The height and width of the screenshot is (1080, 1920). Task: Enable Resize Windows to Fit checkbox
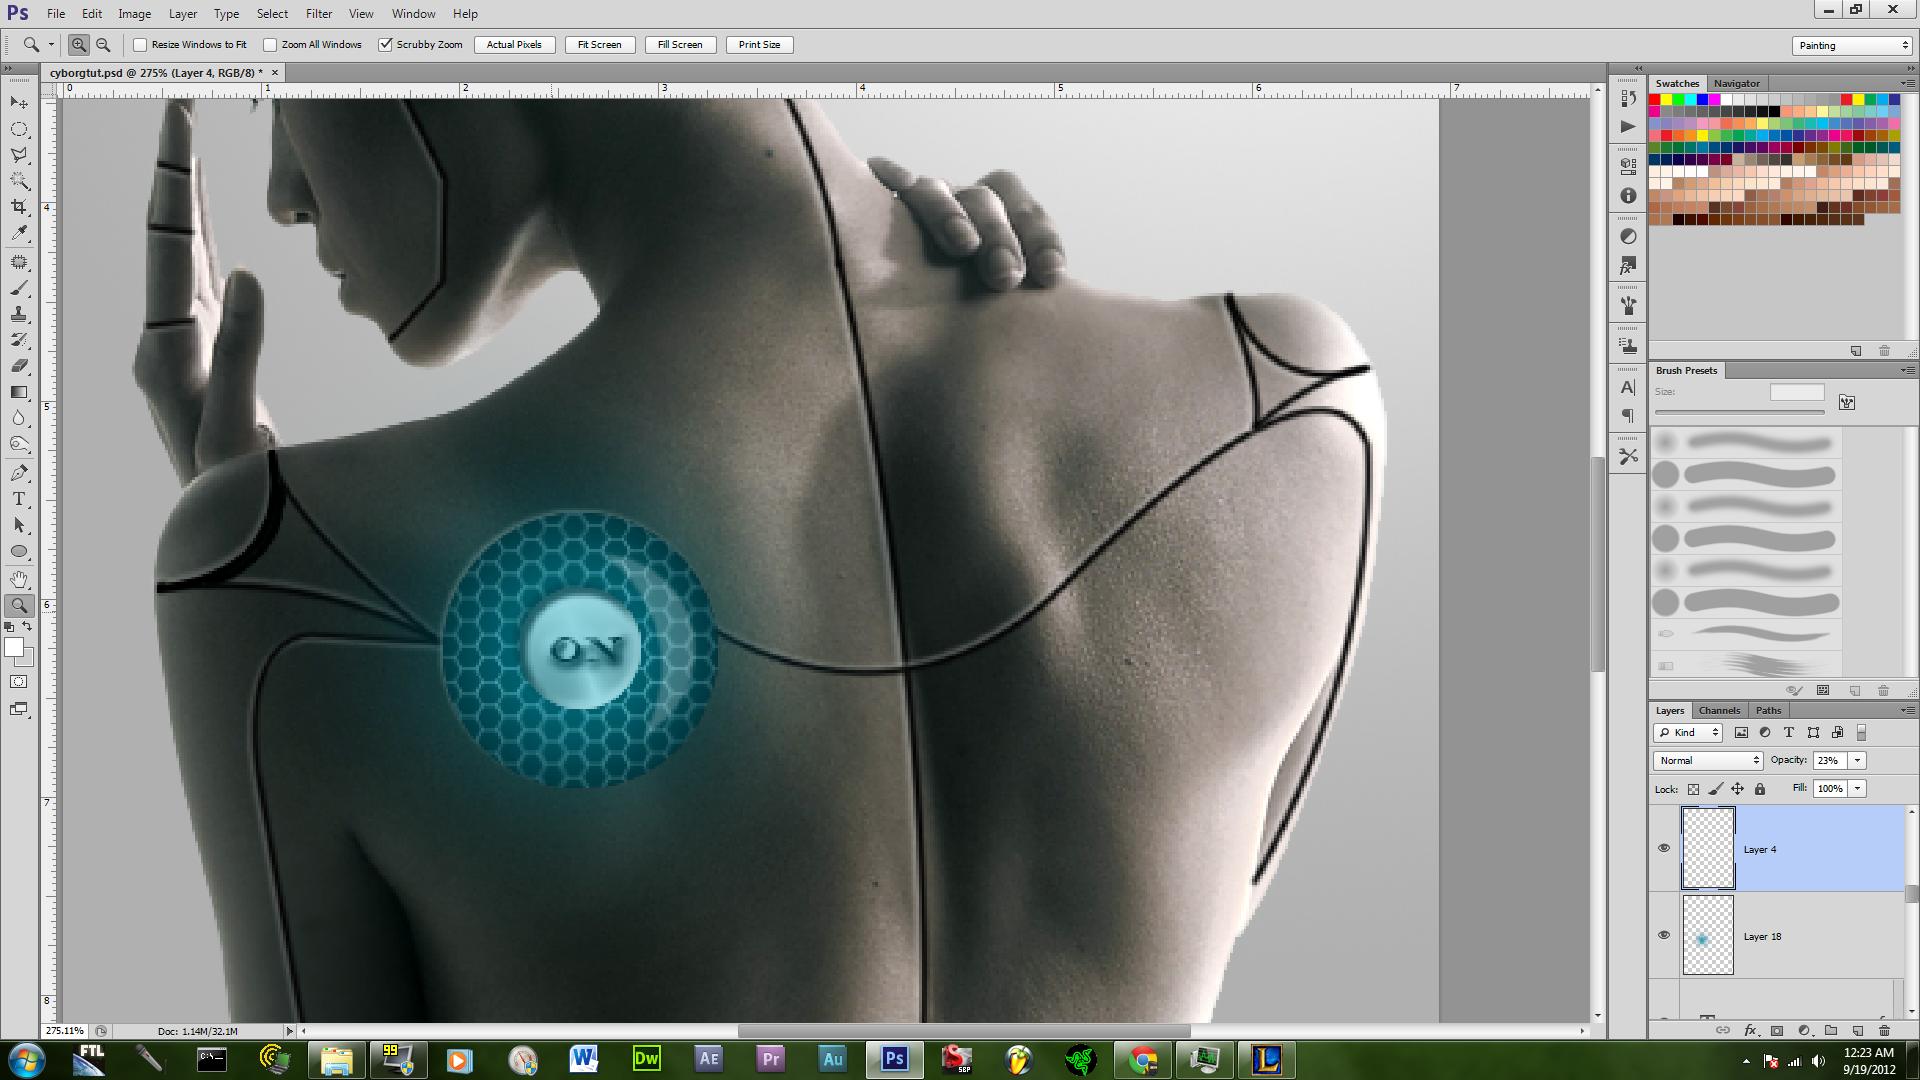(140, 45)
